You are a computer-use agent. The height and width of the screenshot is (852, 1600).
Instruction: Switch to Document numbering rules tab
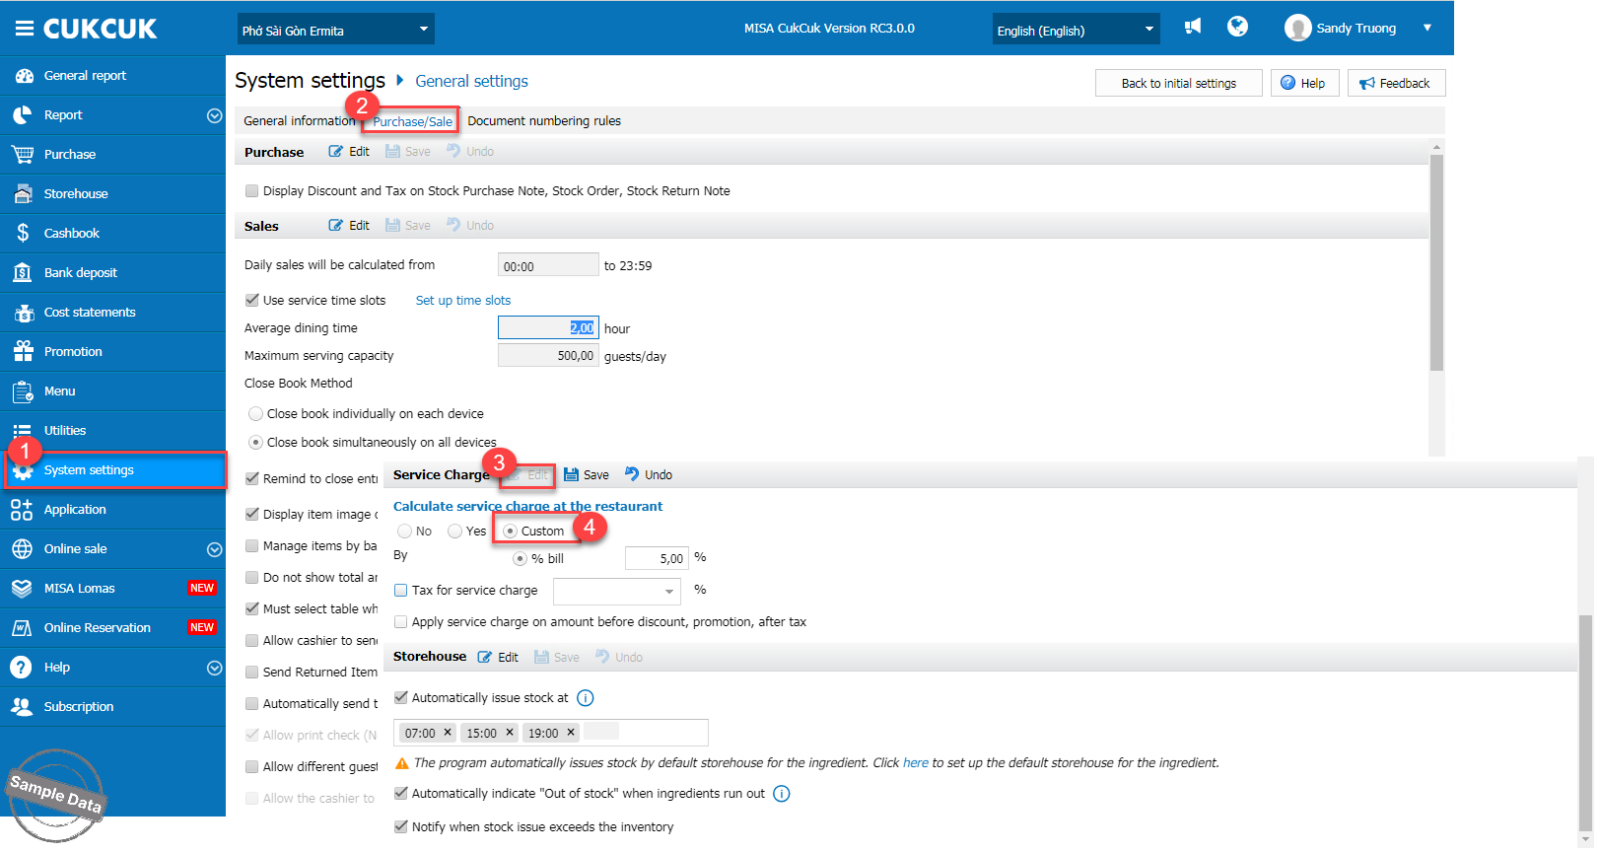[544, 121]
